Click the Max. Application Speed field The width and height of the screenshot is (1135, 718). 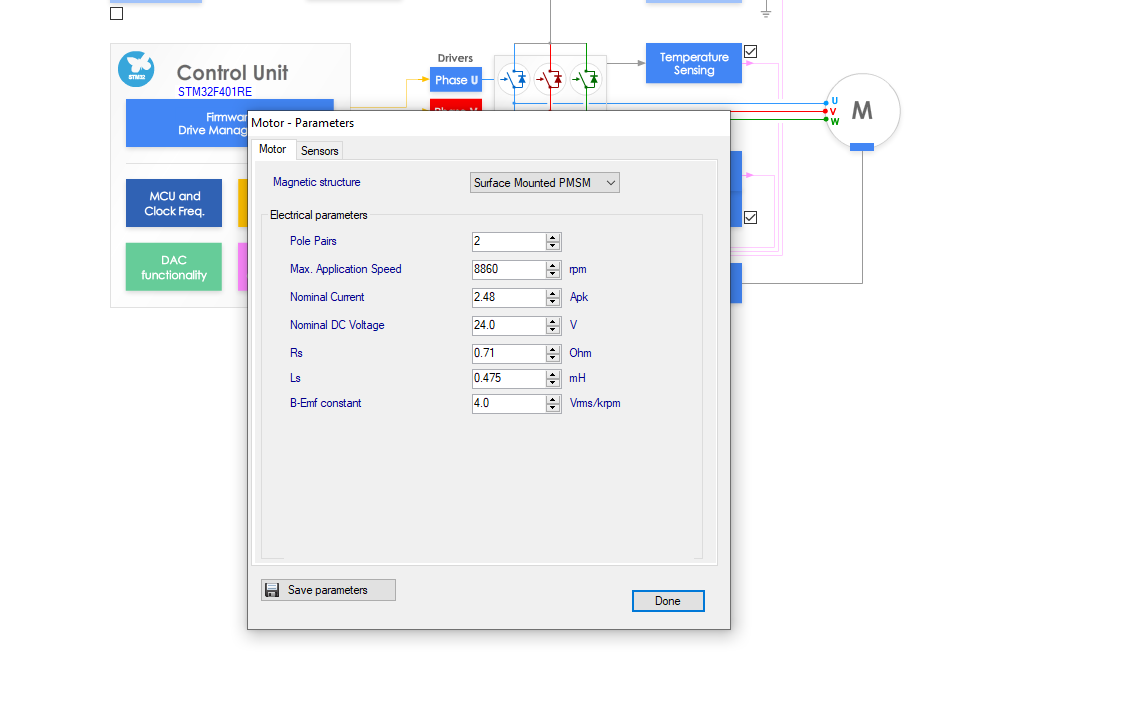pos(508,269)
